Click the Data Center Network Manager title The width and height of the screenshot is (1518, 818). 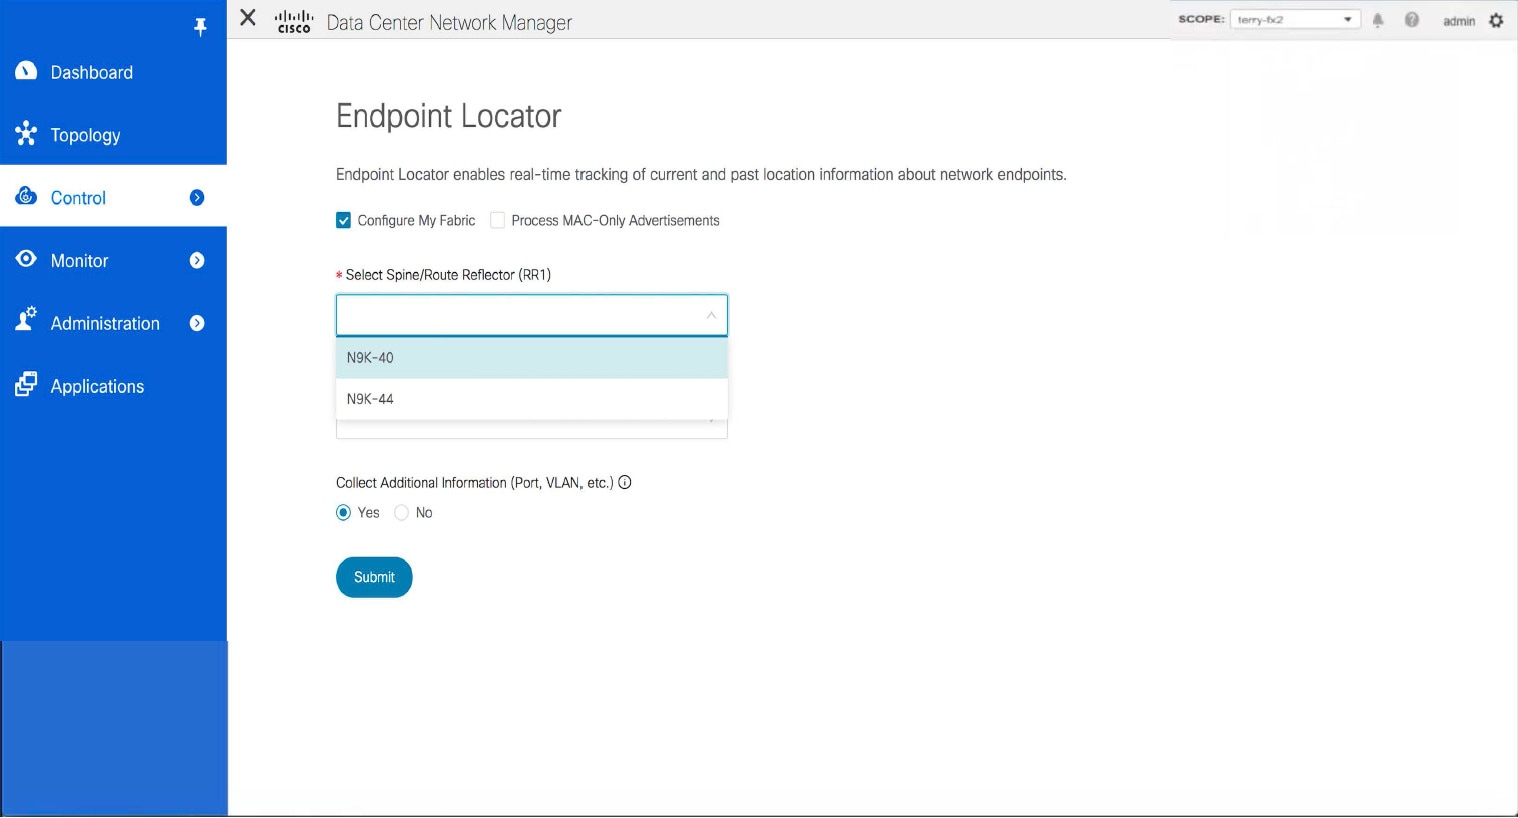coord(449,22)
